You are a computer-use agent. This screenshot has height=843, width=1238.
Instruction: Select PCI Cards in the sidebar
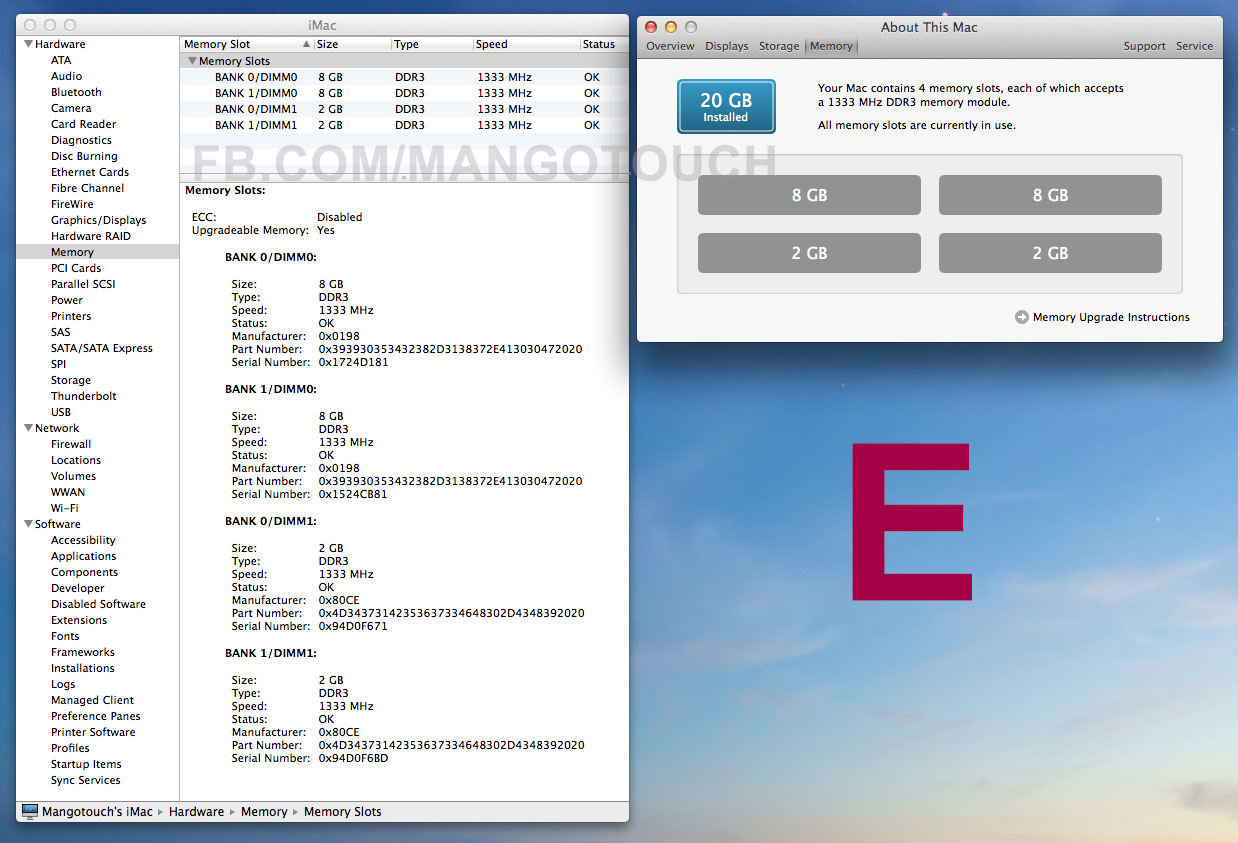(x=76, y=268)
